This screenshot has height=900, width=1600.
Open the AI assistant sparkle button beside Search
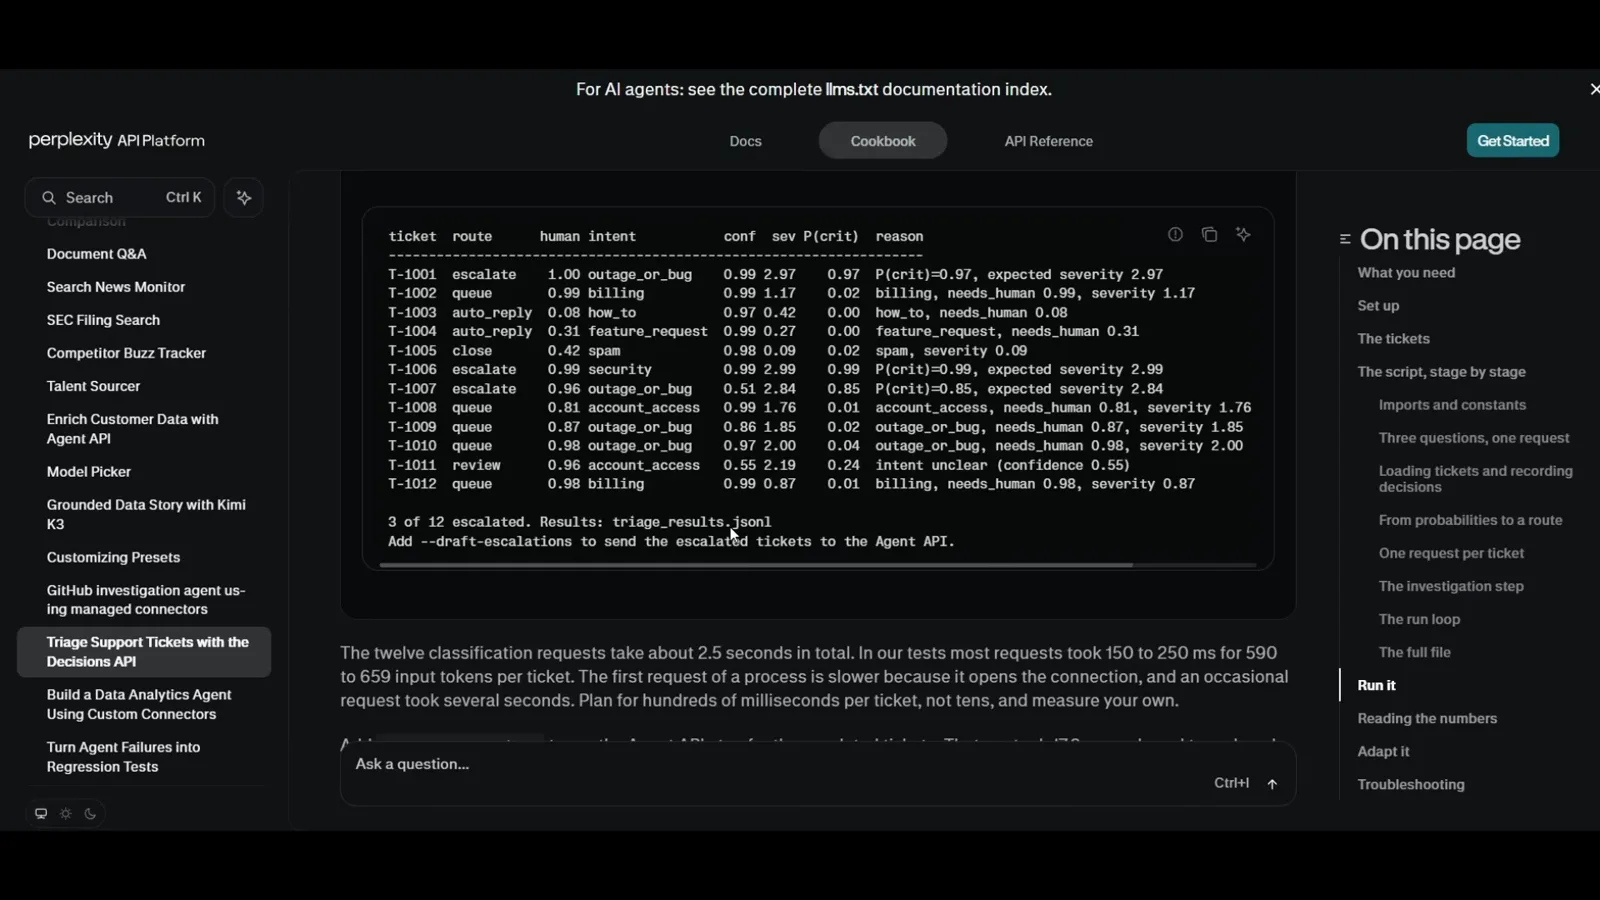pos(244,197)
